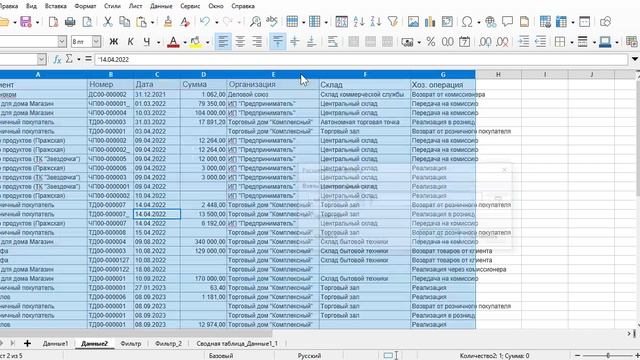The width and height of the screenshot is (640, 360).
Task: Toggle wrap text icon
Action: [333, 42]
